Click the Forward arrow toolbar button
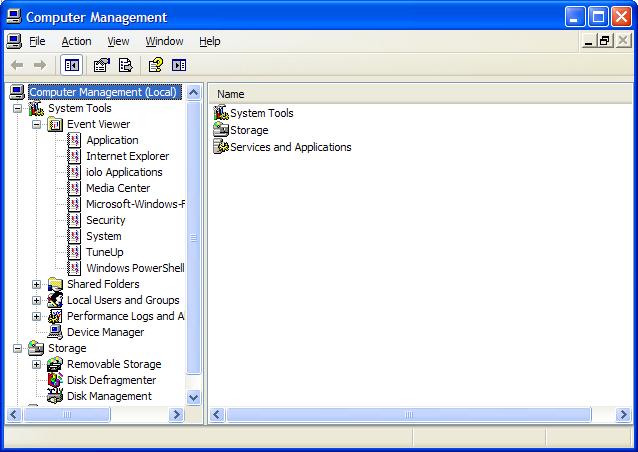 tap(39, 65)
